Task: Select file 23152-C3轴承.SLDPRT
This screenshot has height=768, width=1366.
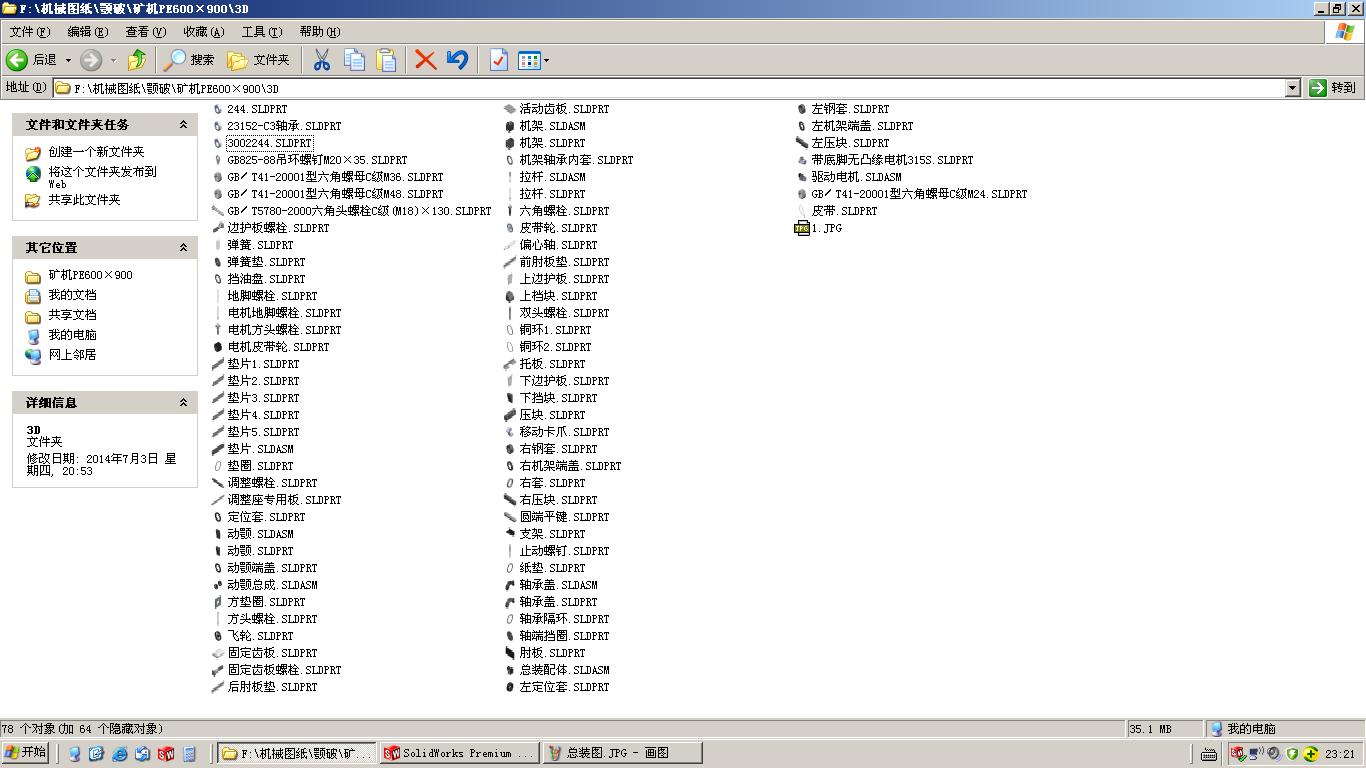Action: (x=284, y=126)
